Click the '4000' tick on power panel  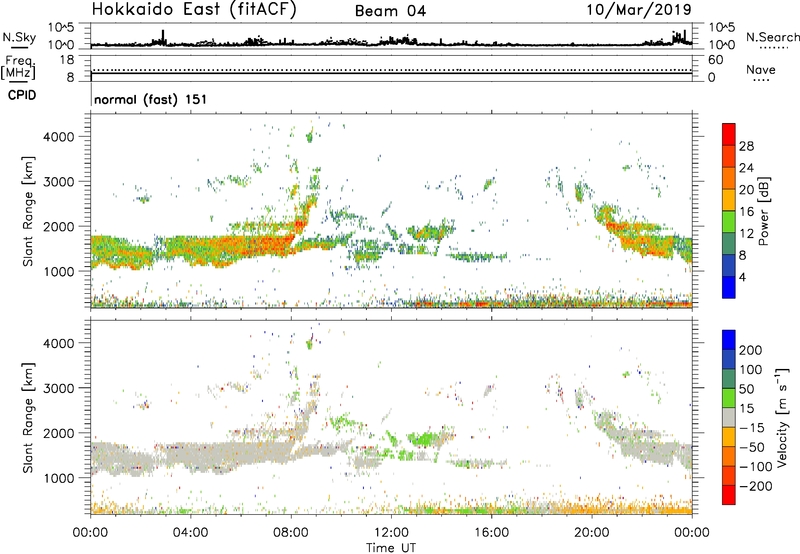(59, 137)
